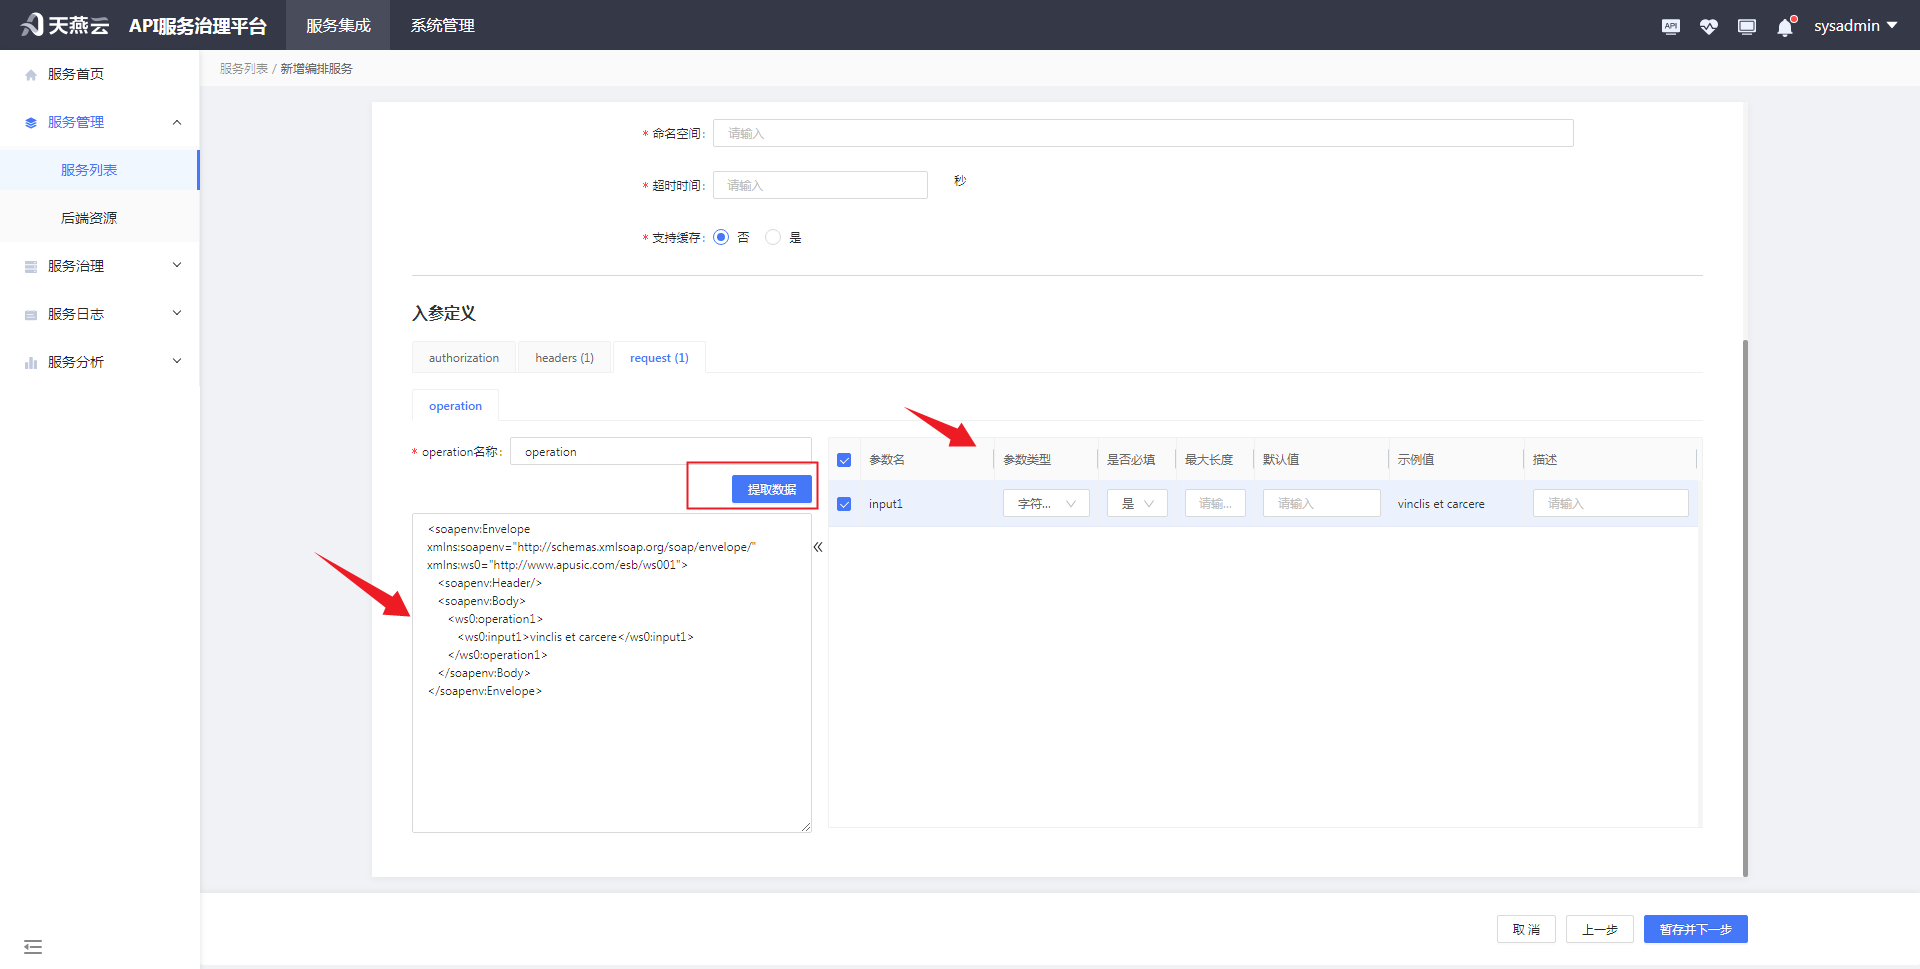Viewport: 1920px width, 969px height.
Task: Toggle the select-all checkbox in parameter table
Action: tap(844, 459)
